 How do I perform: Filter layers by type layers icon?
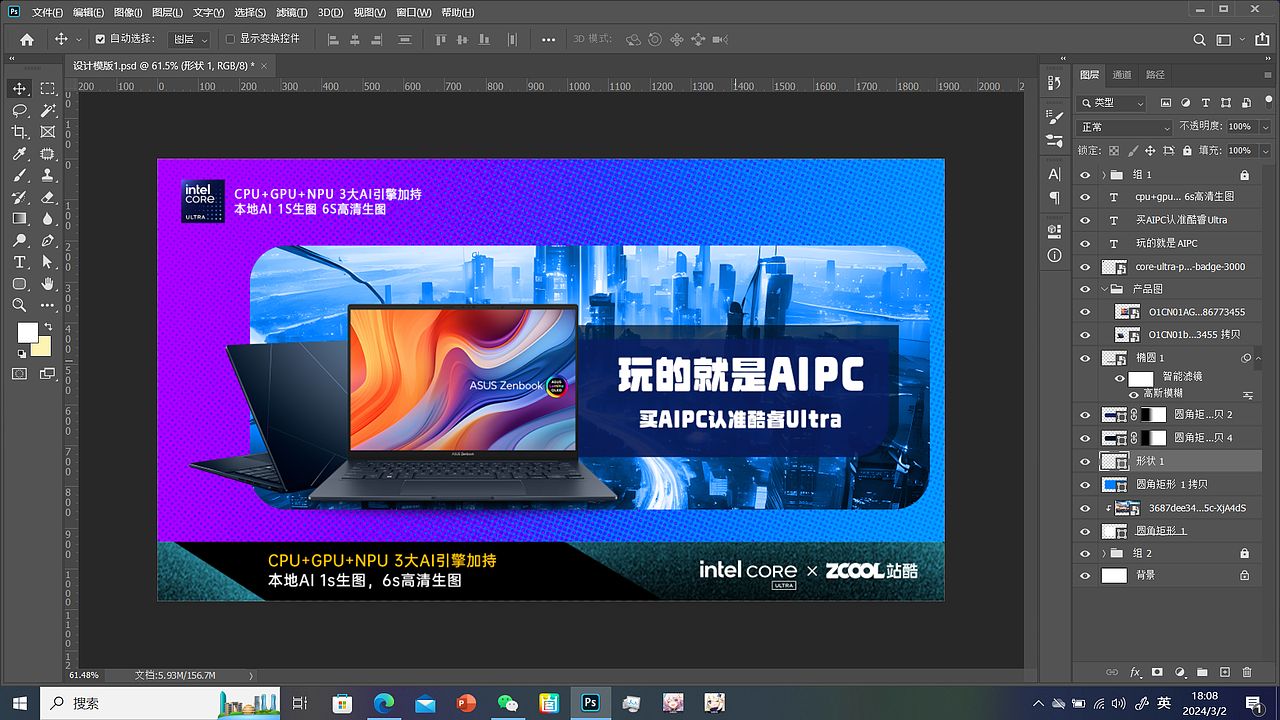[1204, 103]
